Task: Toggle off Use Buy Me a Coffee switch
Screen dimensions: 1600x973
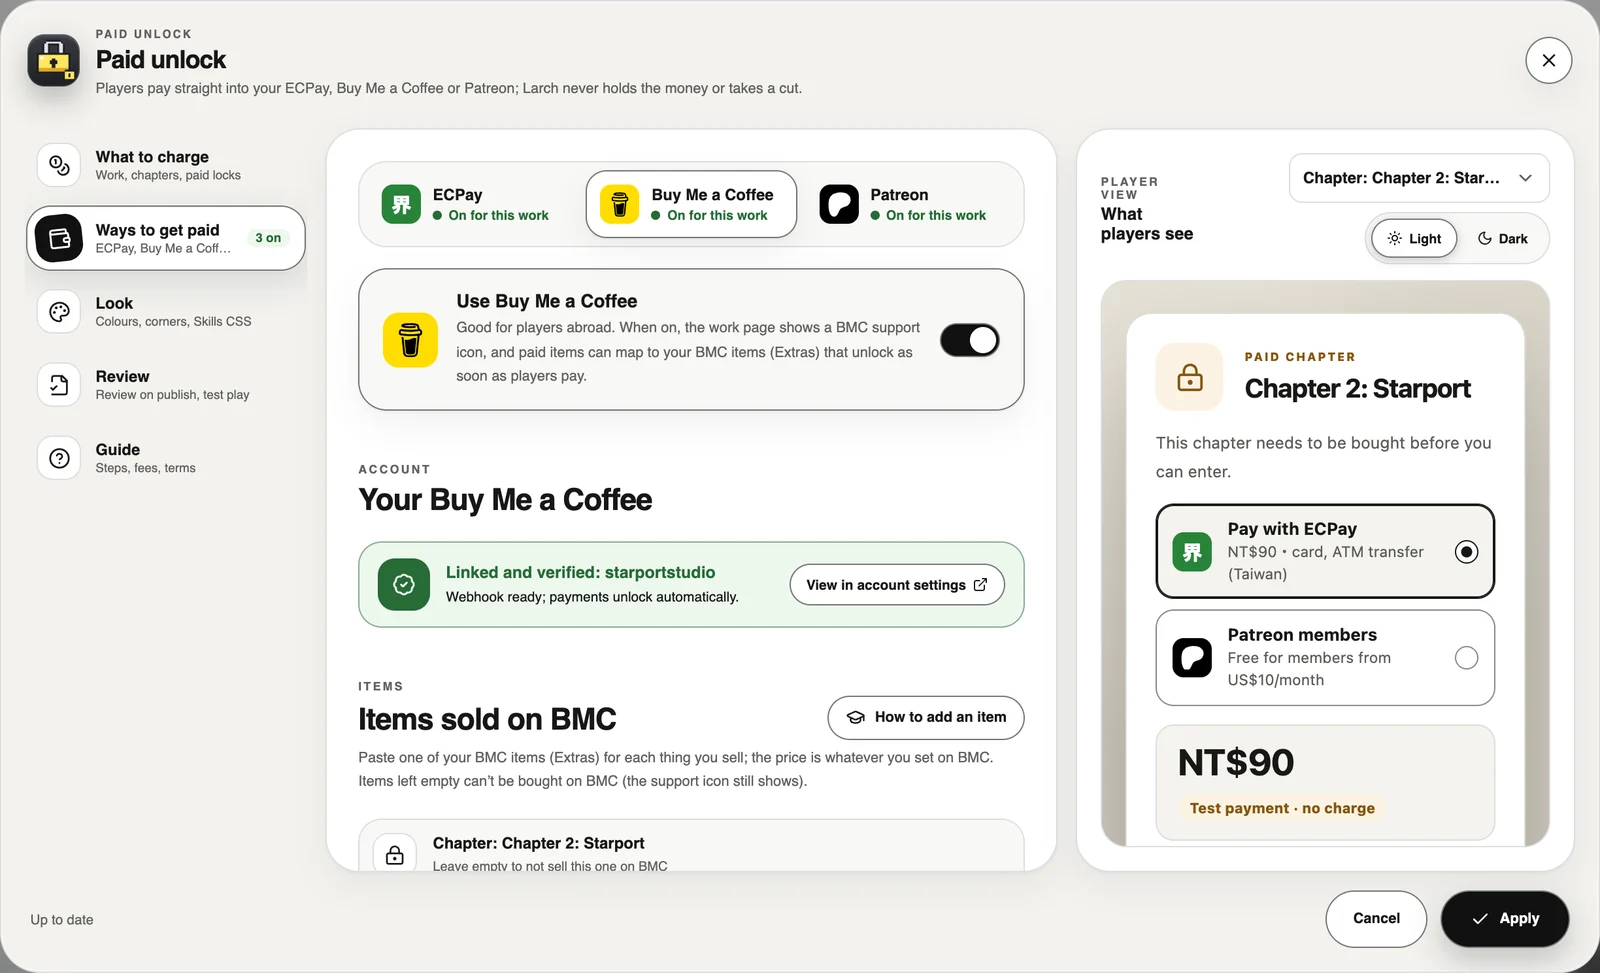Action: tap(969, 340)
